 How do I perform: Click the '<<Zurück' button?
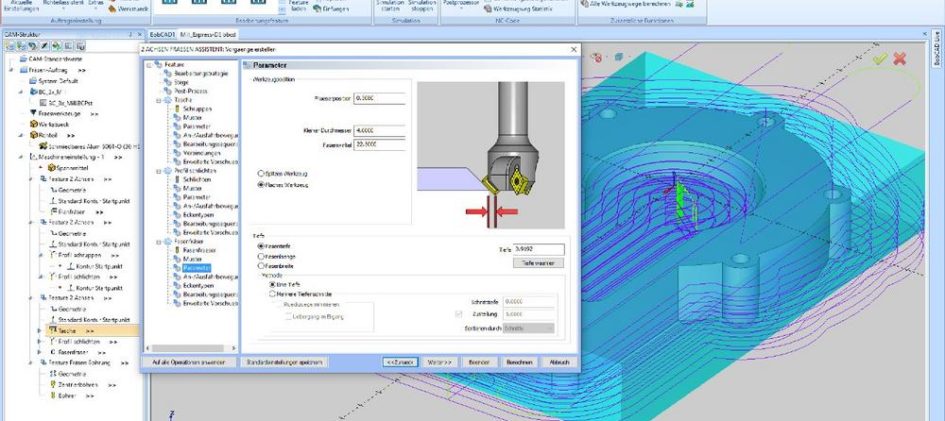point(400,361)
